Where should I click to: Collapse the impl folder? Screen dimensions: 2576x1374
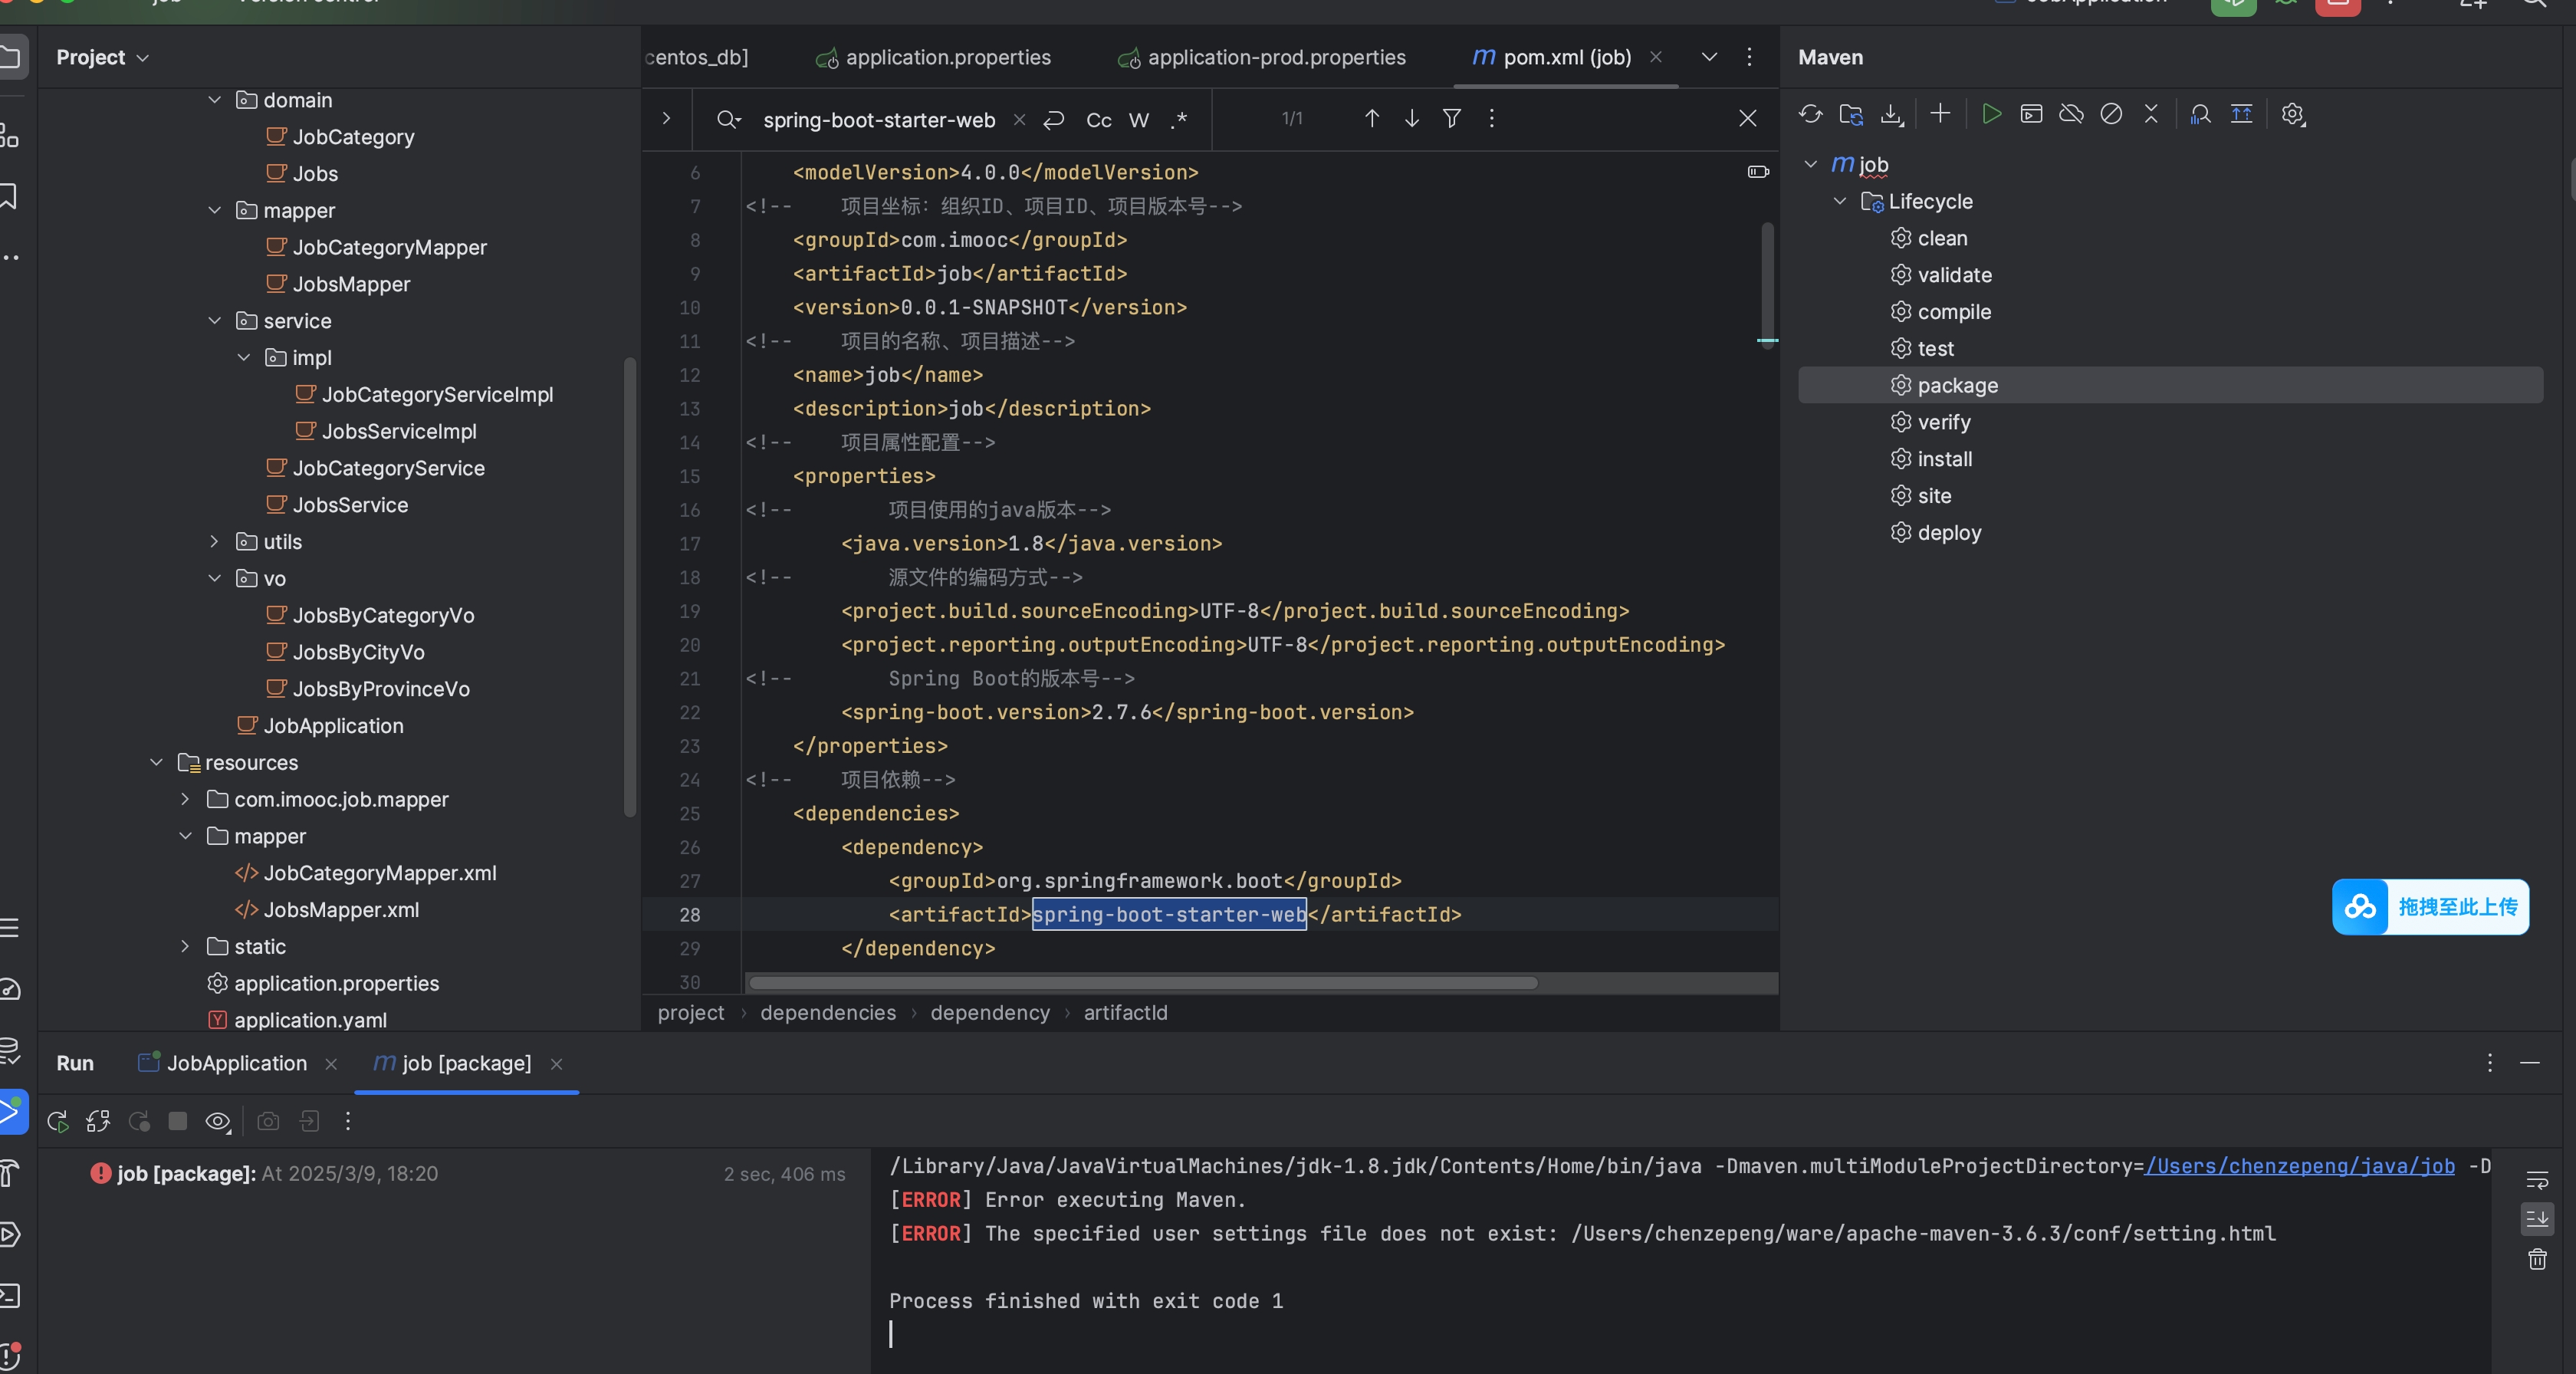tap(243, 358)
